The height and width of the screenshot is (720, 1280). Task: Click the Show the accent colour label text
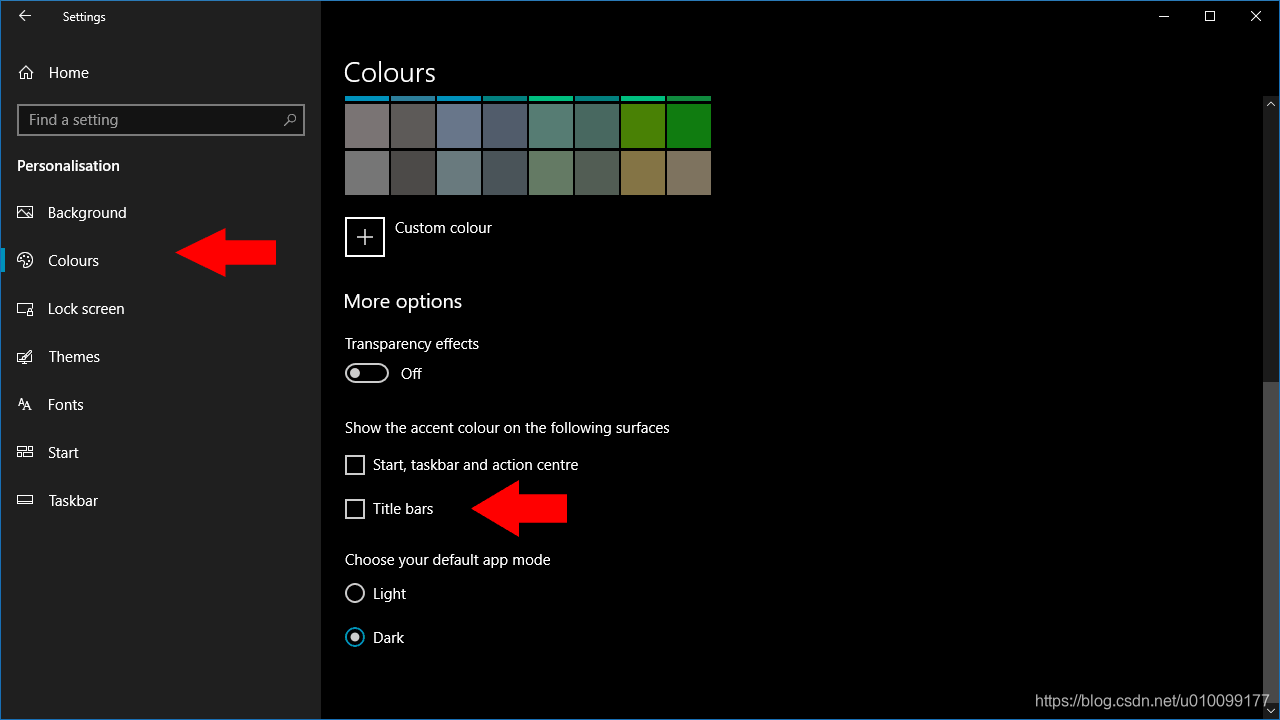pos(507,428)
